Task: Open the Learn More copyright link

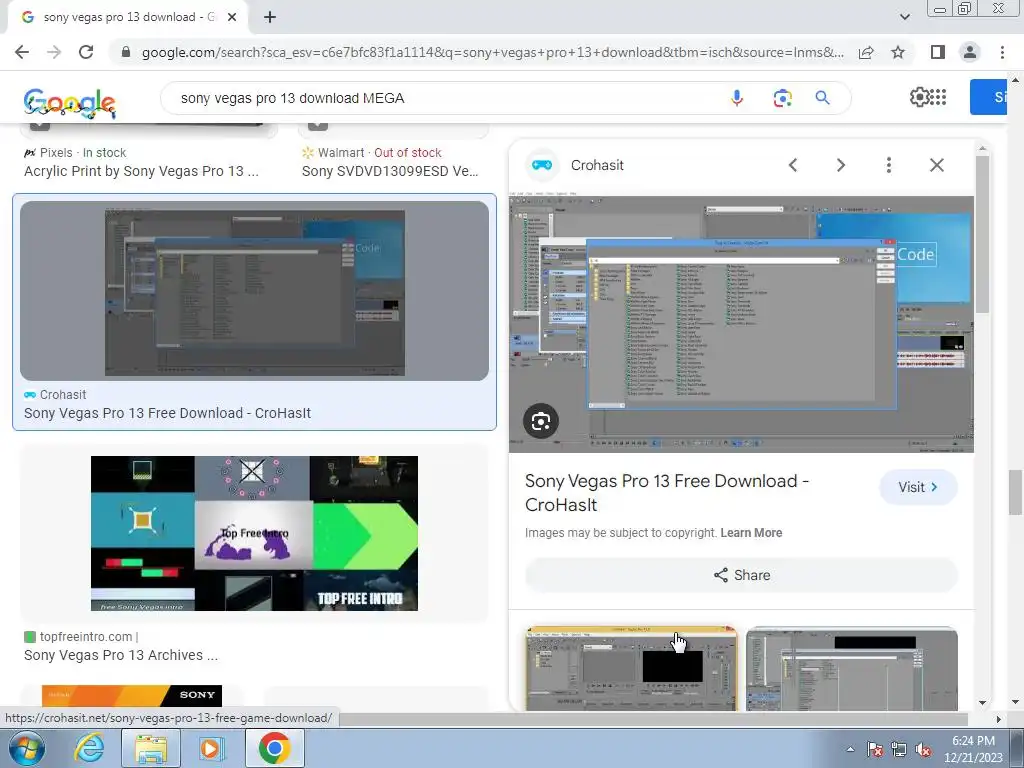Action: [x=751, y=533]
